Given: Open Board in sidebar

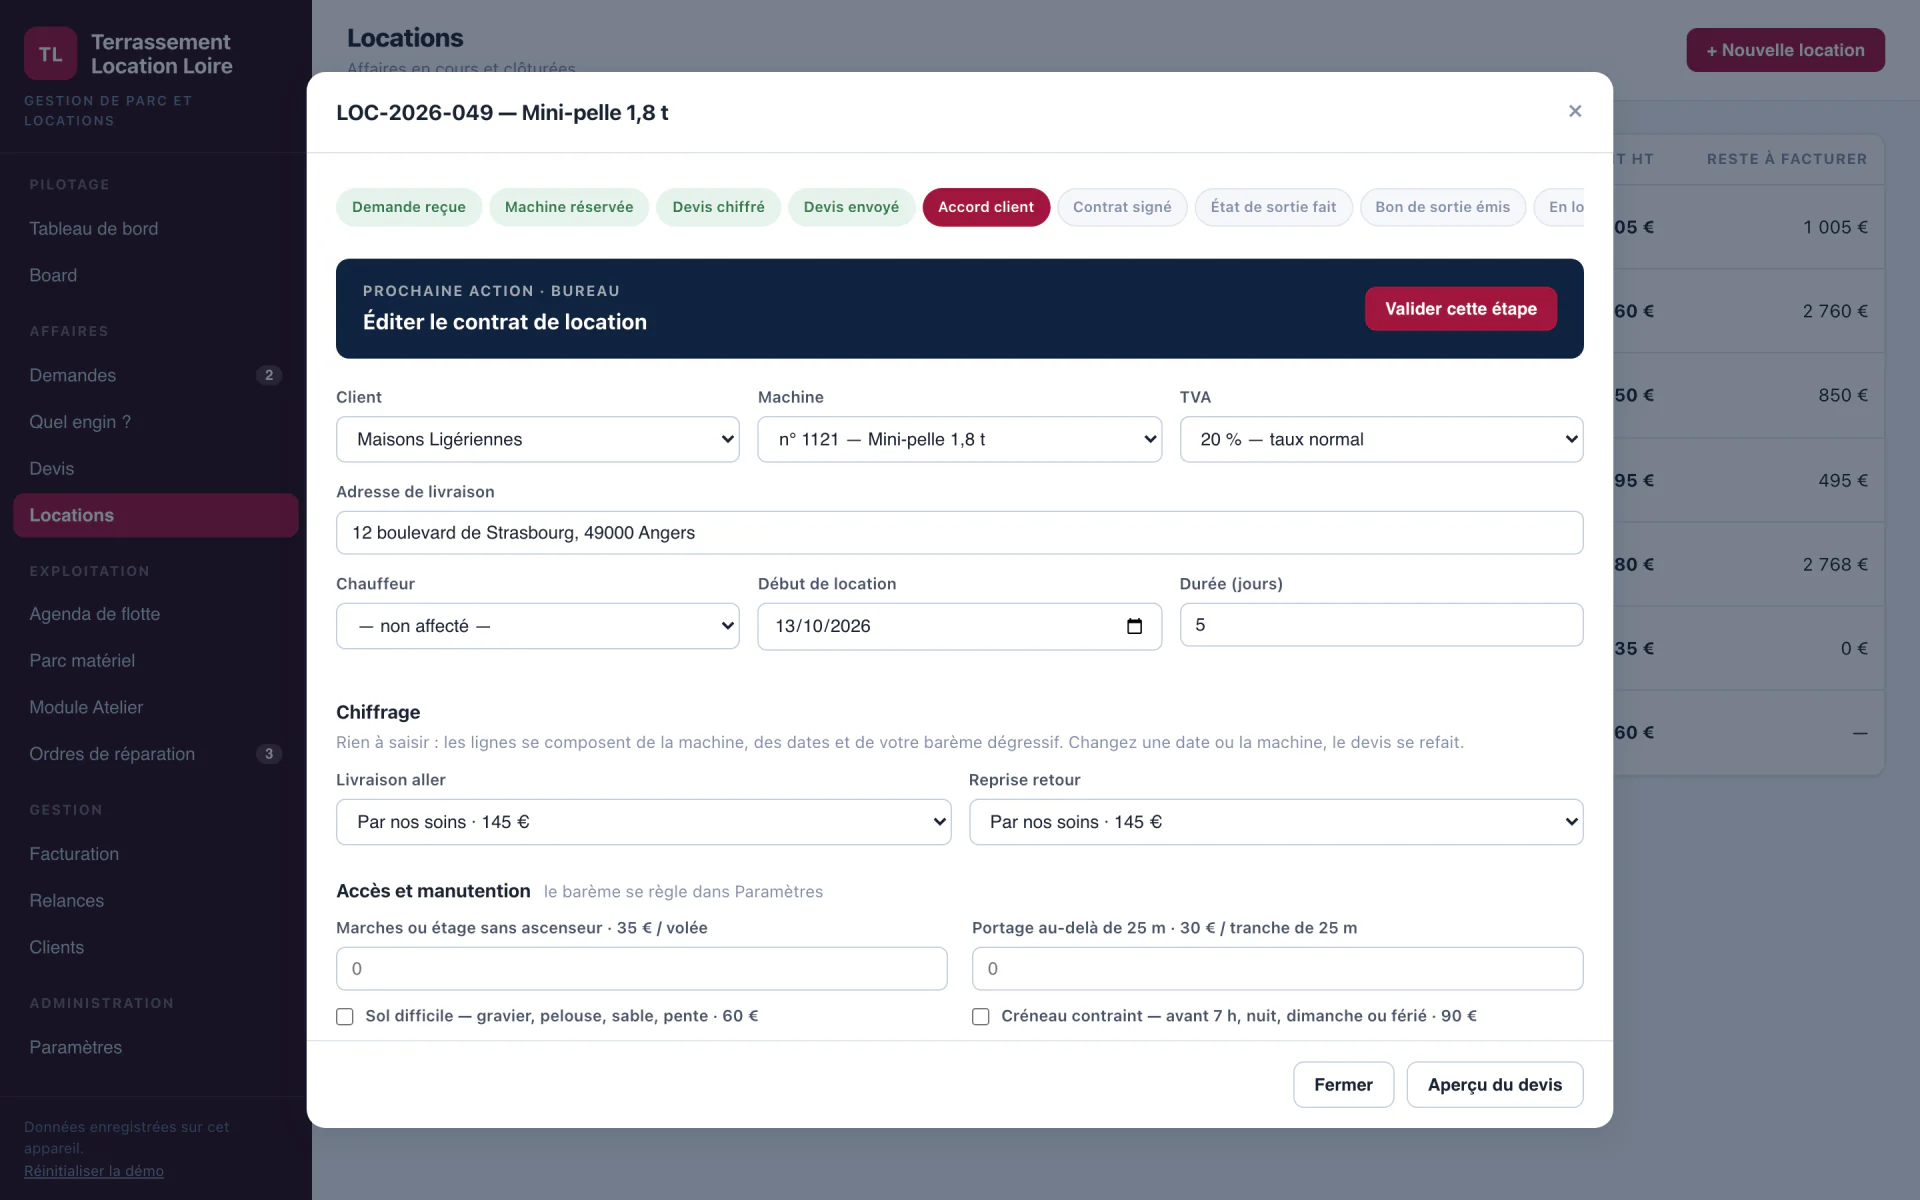Looking at the screenshot, I should tap(156, 275).
